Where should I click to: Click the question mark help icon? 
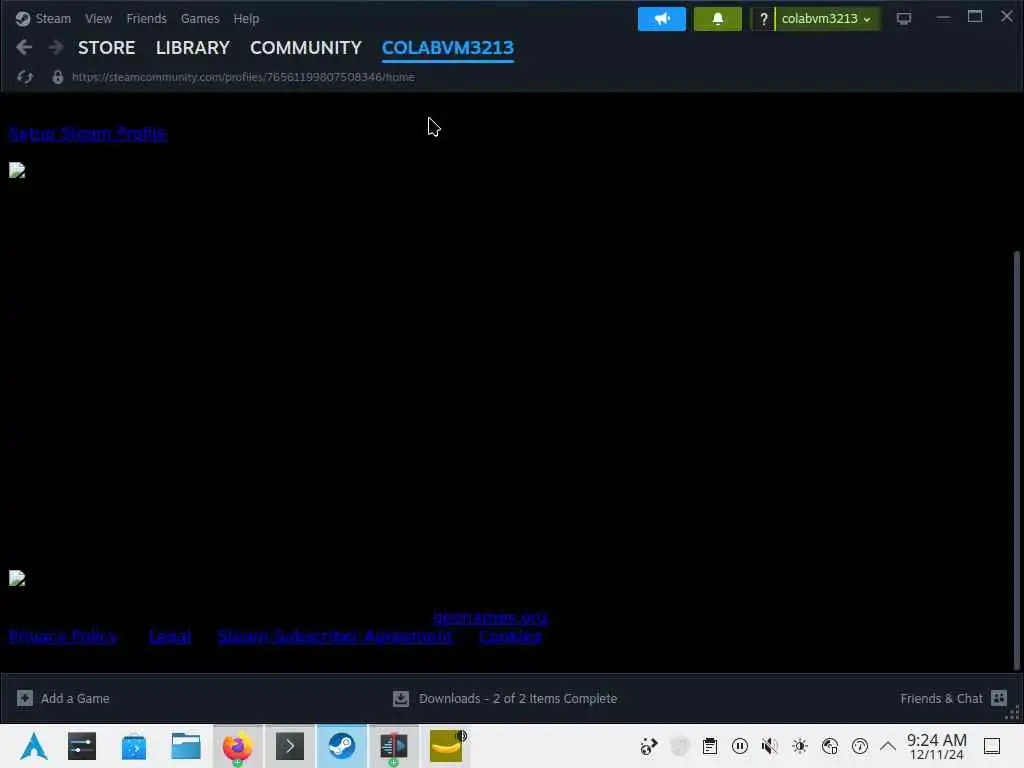point(763,19)
